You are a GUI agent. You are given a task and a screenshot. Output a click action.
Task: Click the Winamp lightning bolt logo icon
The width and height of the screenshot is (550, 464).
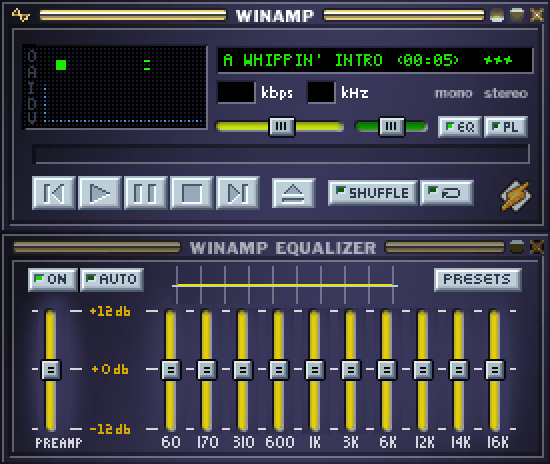516,196
